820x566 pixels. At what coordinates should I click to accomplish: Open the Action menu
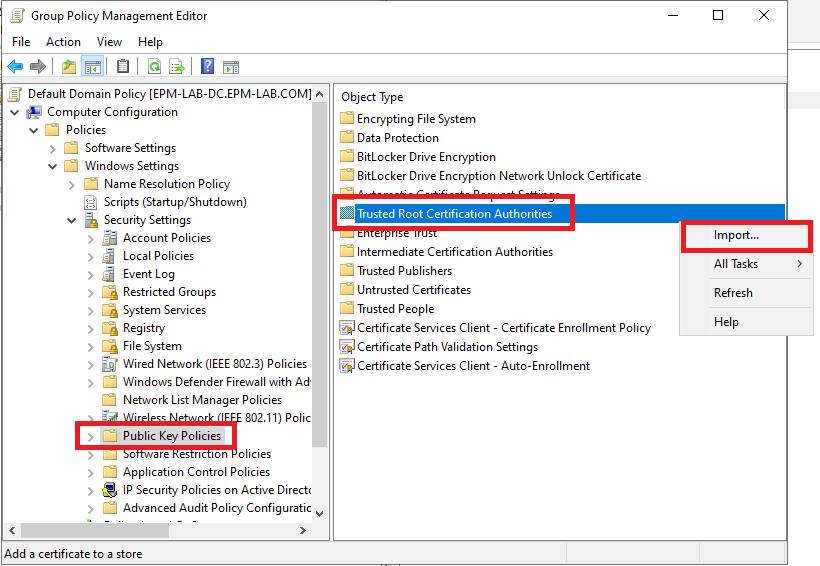(63, 42)
